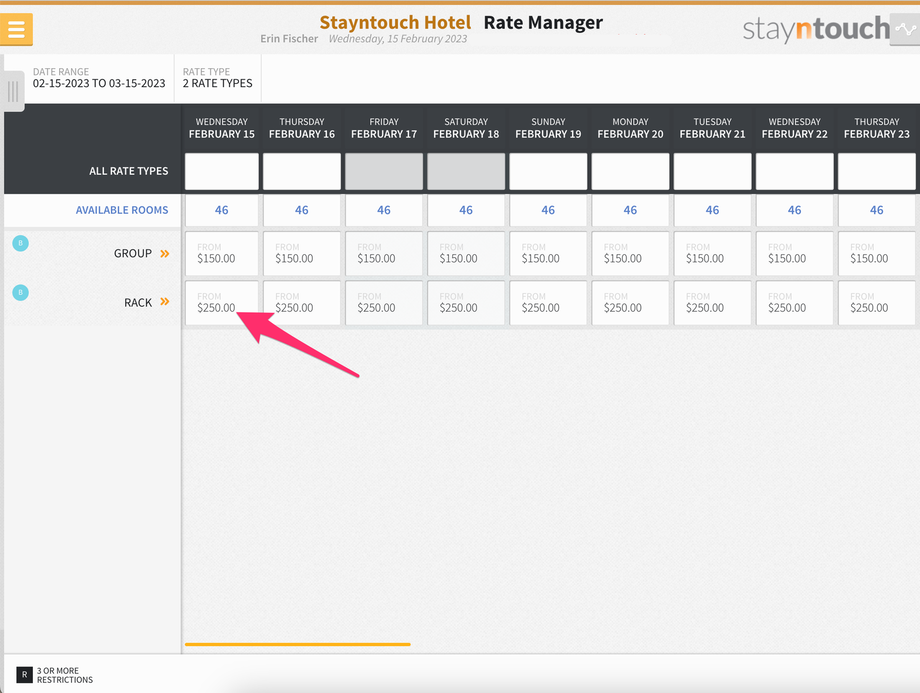Click available rooms 46 for February 22
Screen dimensions: 920x693
(x=794, y=210)
